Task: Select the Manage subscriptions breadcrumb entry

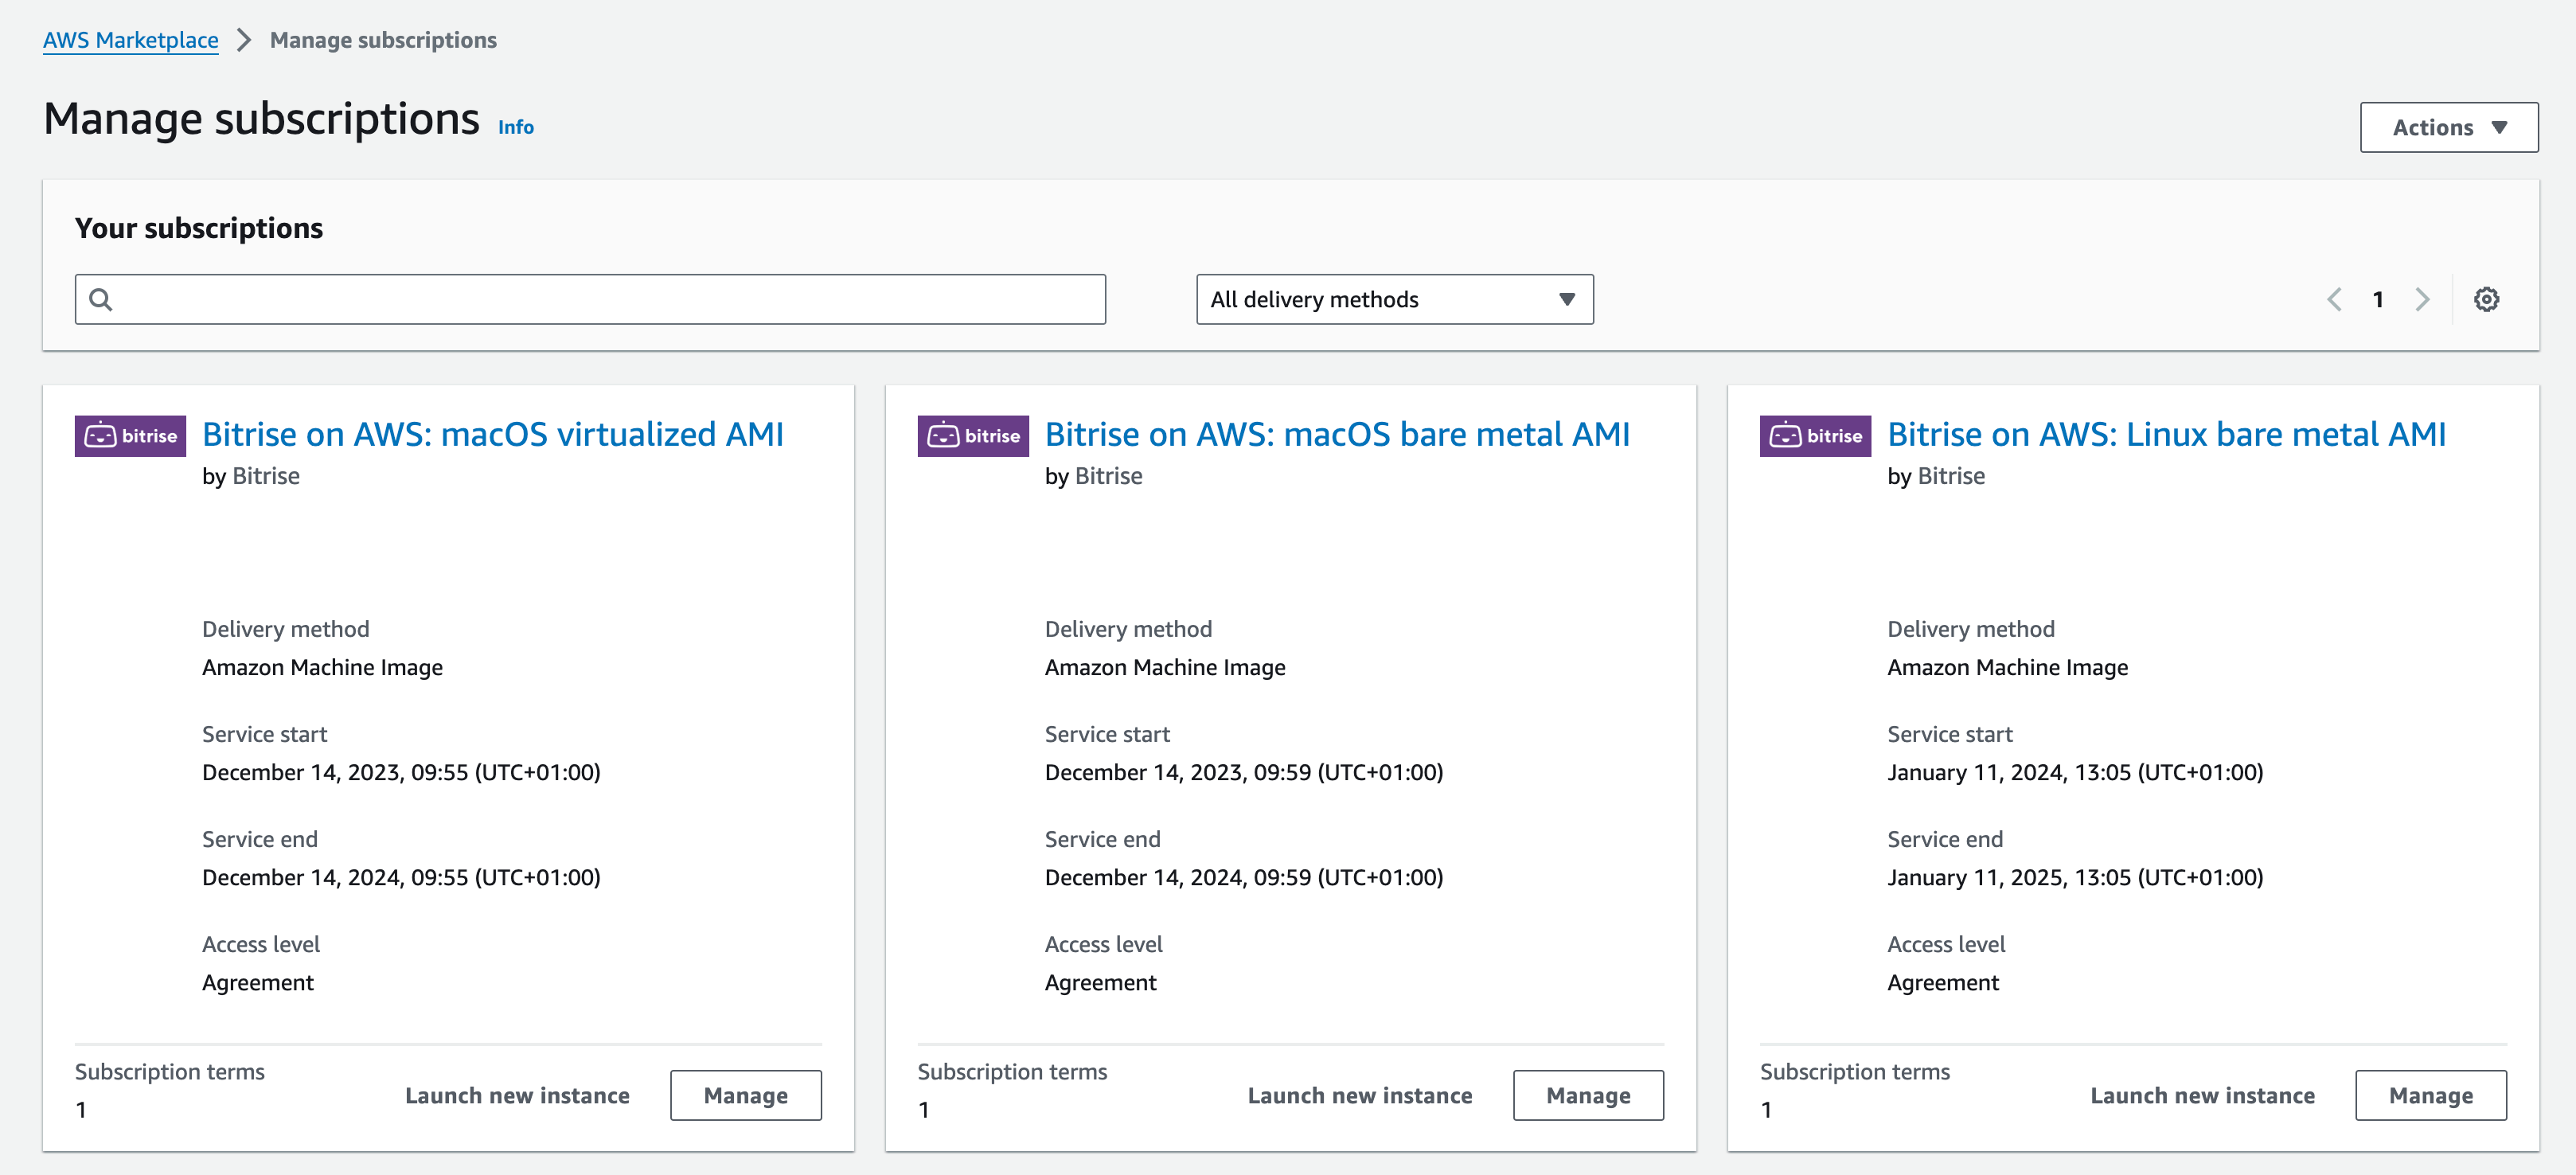Action: 383,40
